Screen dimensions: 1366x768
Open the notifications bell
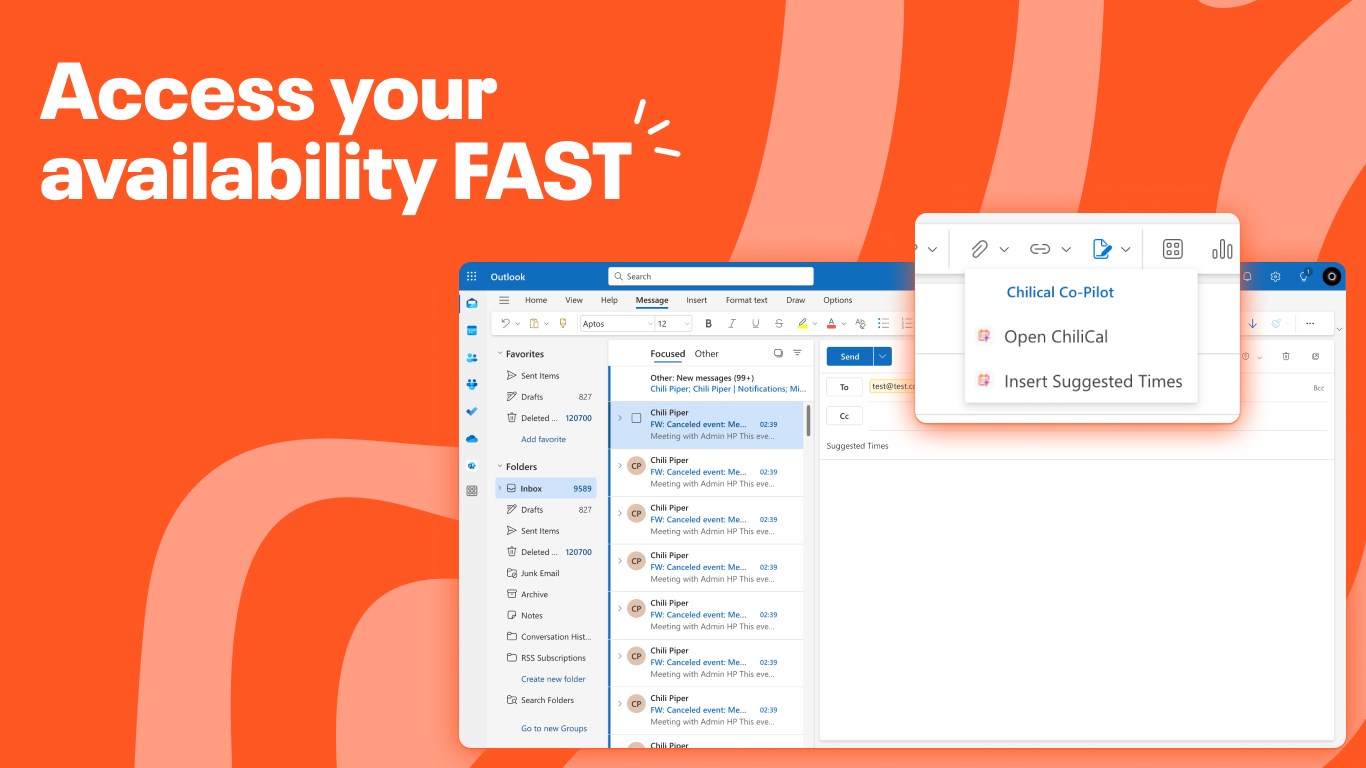(x=1247, y=277)
